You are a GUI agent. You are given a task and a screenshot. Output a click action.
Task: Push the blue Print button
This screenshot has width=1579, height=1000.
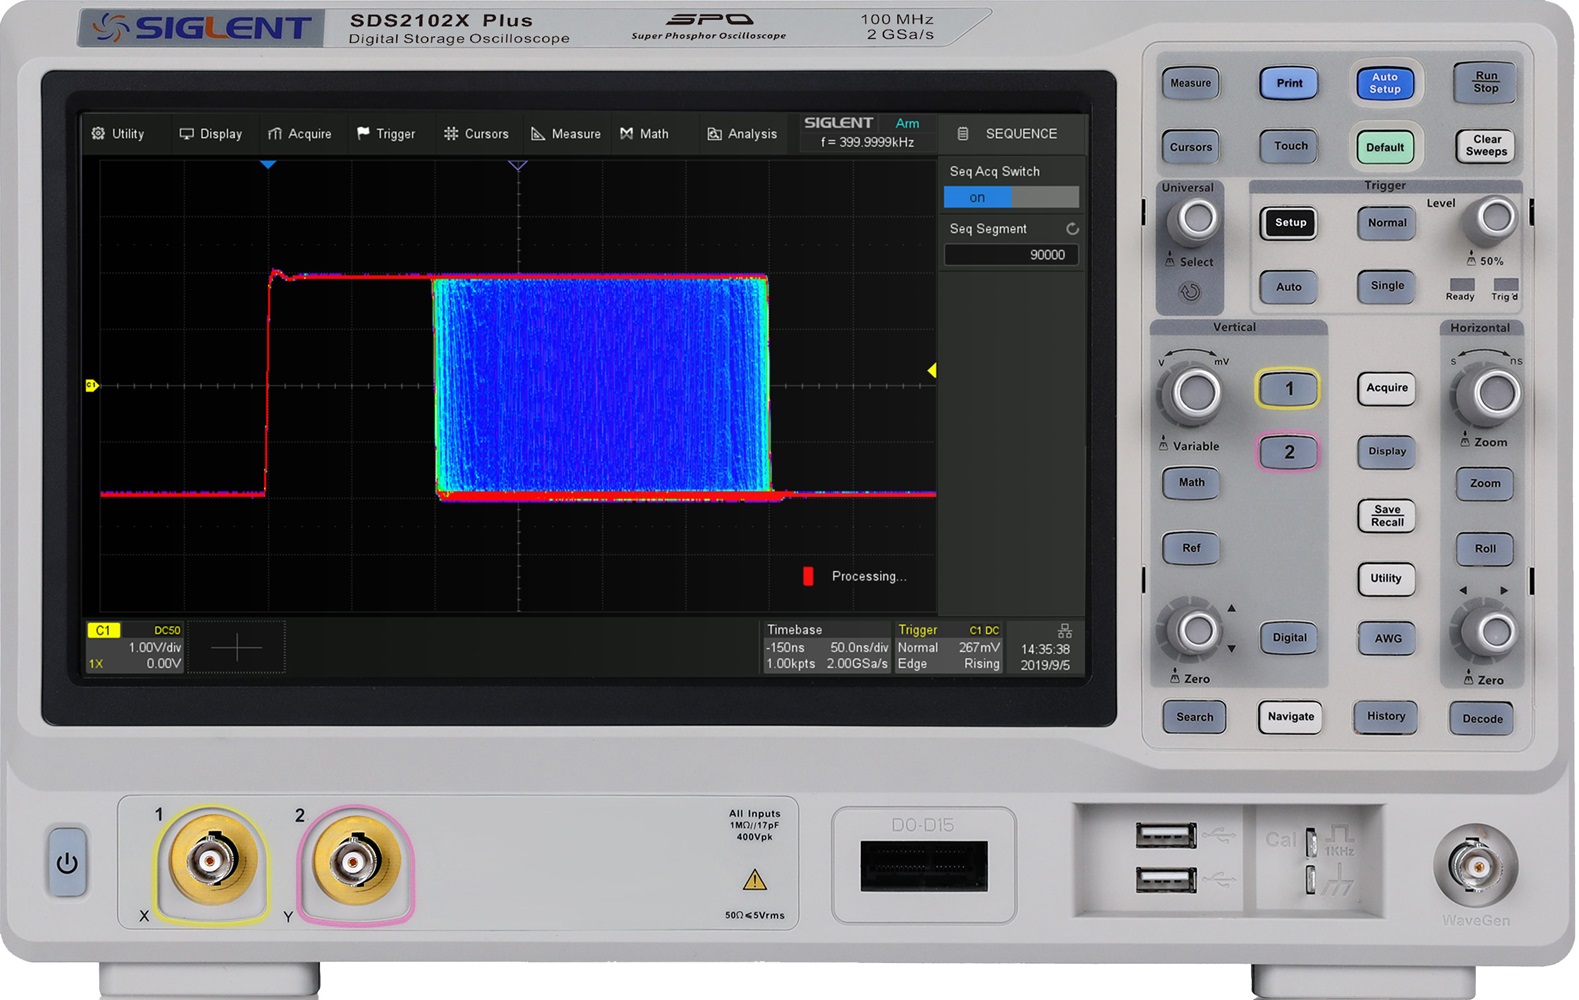coord(1289,83)
